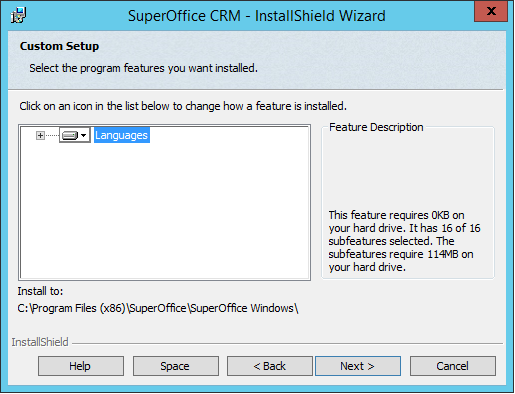This screenshot has height=394, width=515.
Task: Click the subfeatures require 114MB description text
Action: [401, 254]
